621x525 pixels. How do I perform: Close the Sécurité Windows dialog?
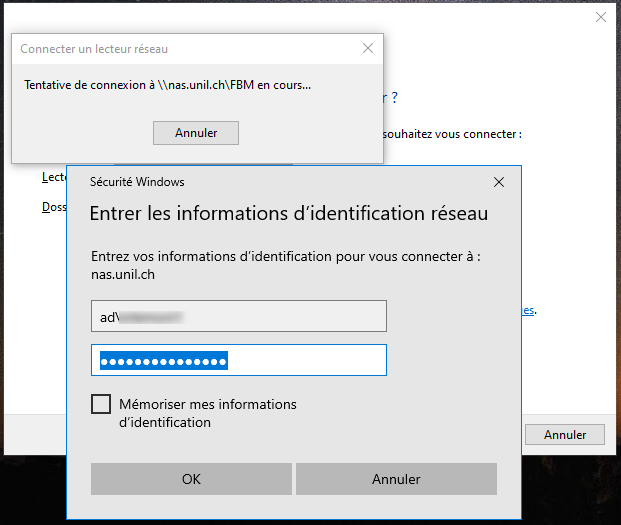499,182
